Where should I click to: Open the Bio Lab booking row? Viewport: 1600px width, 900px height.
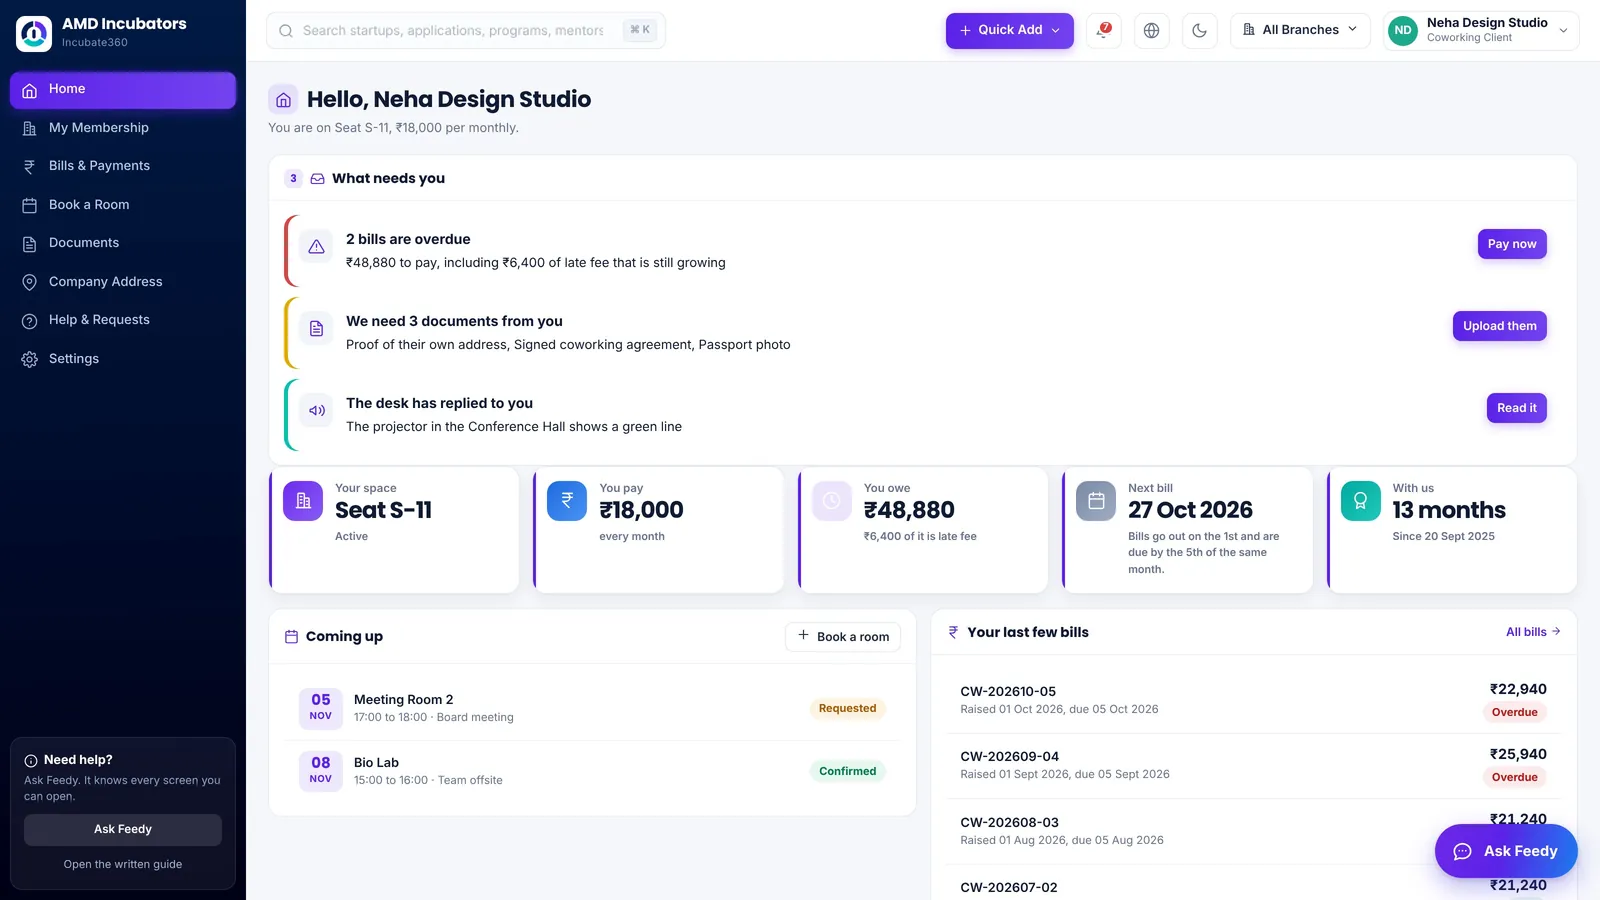pyautogui.click(x=592, y=771)
